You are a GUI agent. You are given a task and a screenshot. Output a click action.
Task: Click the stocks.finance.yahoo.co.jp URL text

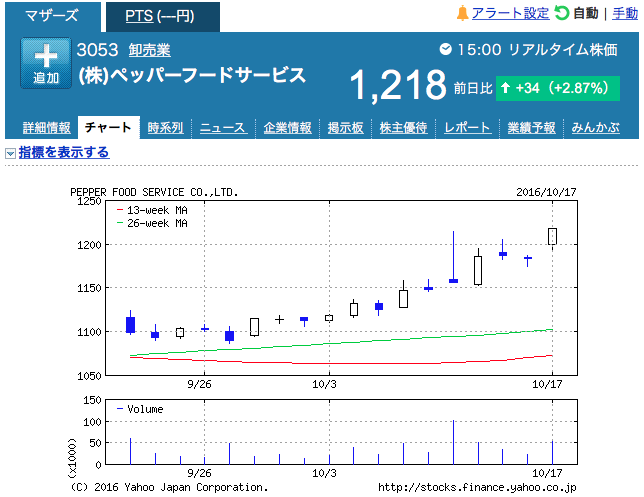click(x=477, y=487)
